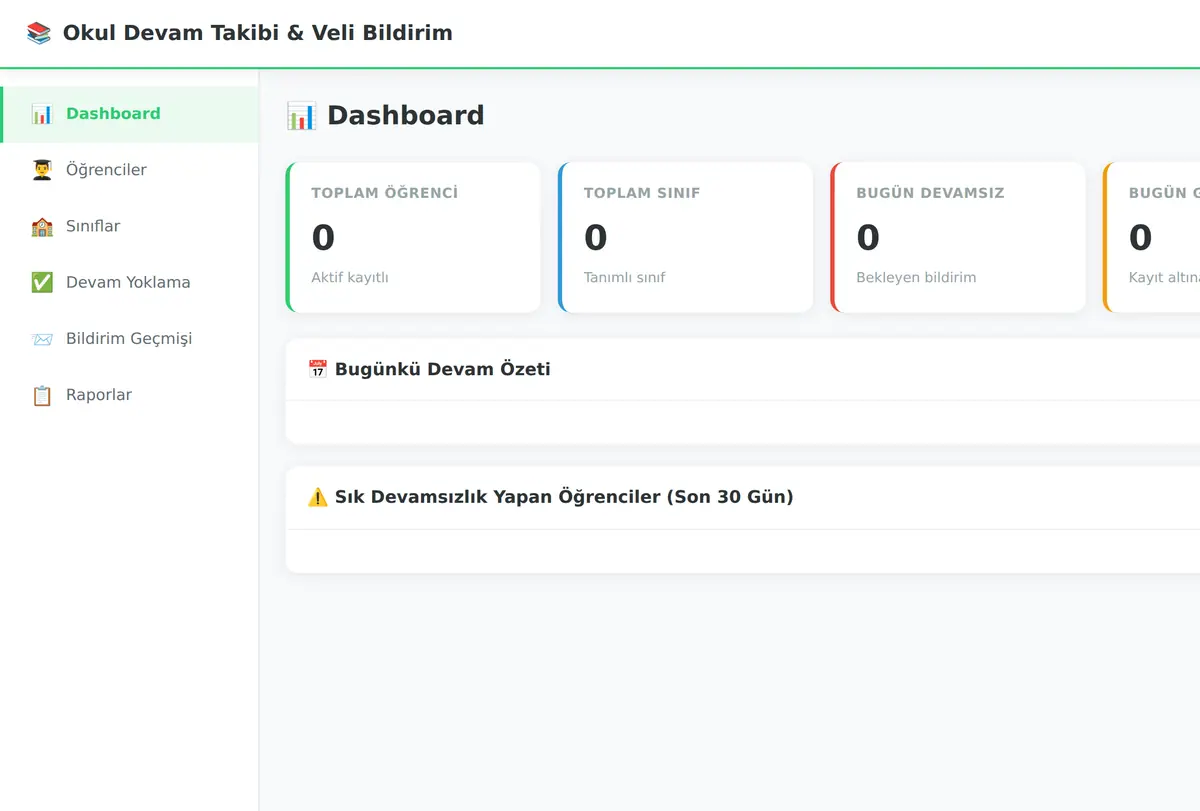This screenshot has height=811, width=1200.
Task: Open Bildirim Geçmişi from the sidebar
Action: pyautogui.click(x=130, y=339)
